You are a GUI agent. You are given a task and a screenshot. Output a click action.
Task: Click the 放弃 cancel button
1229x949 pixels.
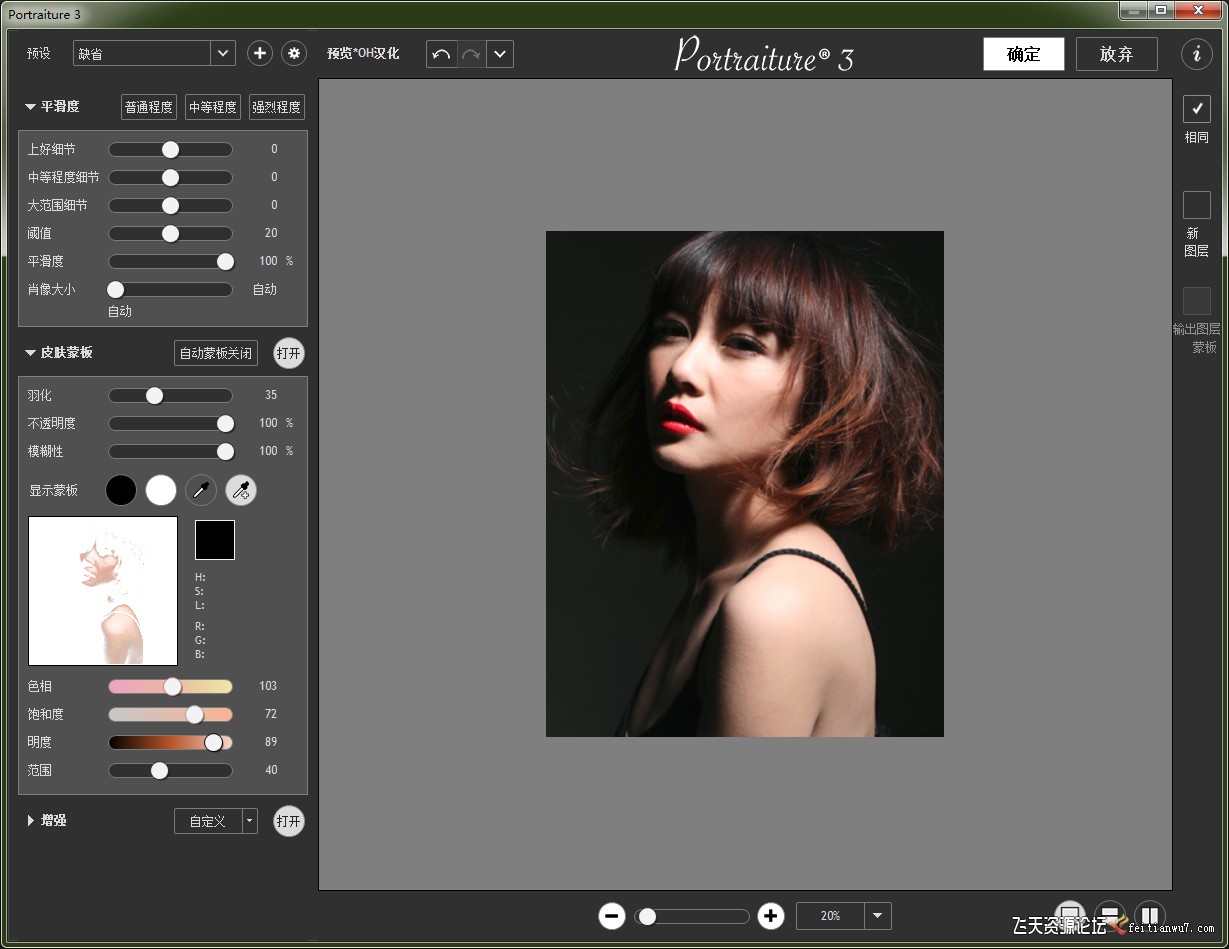tap(1116, 54)
